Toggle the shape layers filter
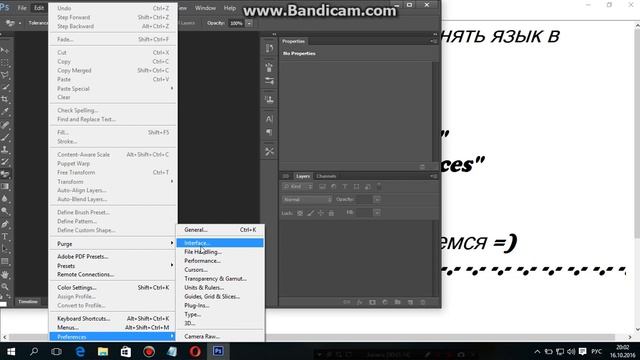This screenshot has width=640, height=360. tap(356, 187)
